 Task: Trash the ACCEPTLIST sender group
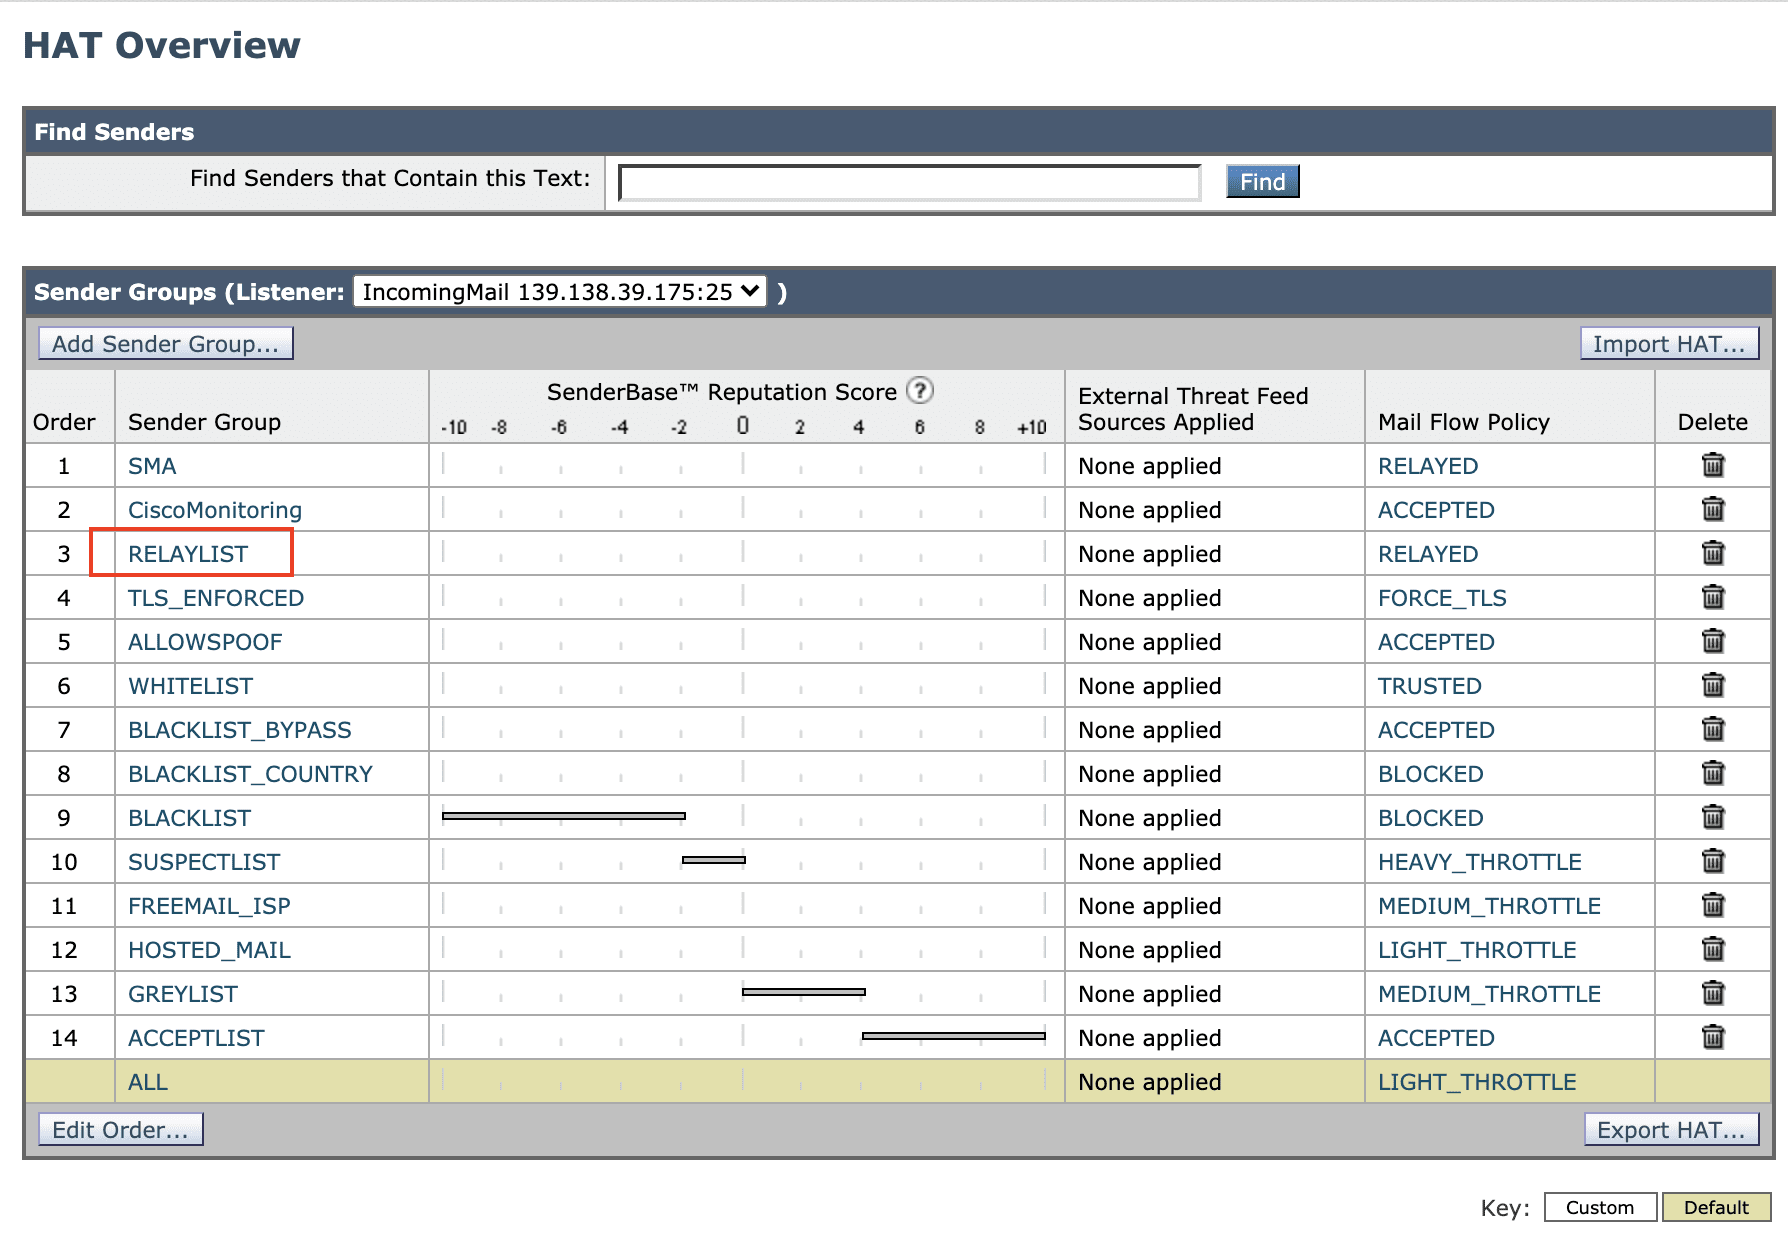click(x=1712, y=1037)
